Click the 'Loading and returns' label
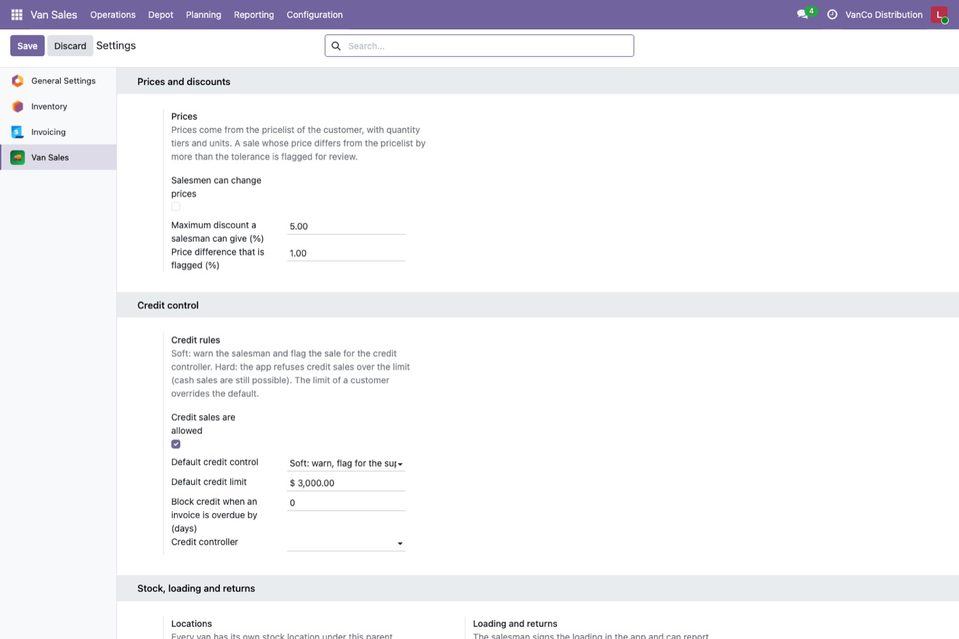This screenshot has width=959, height=639. 515,624
